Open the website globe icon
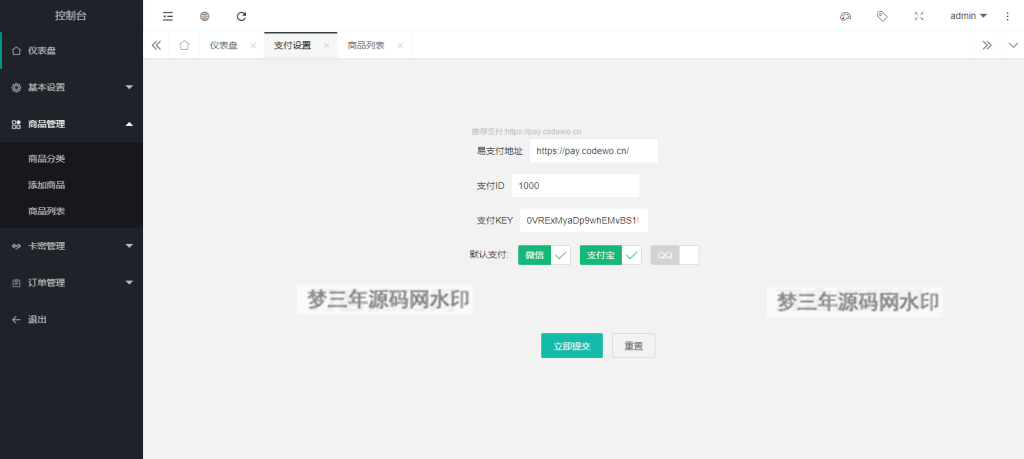Viewport: 1024px width, 459px height. [204, 16]
